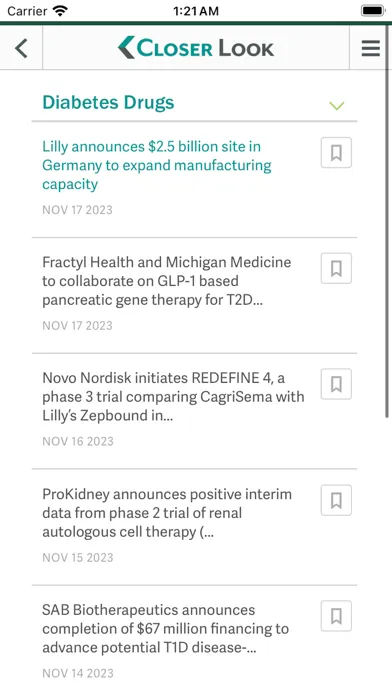Bookmark the Lilly Germany site article
The height and width of the screenshot is (696, 392).
(336, 153)
